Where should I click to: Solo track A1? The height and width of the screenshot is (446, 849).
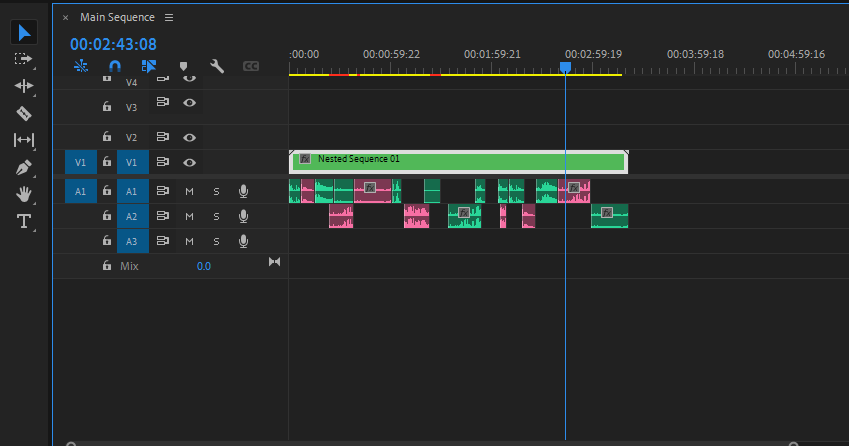point(216,192)
